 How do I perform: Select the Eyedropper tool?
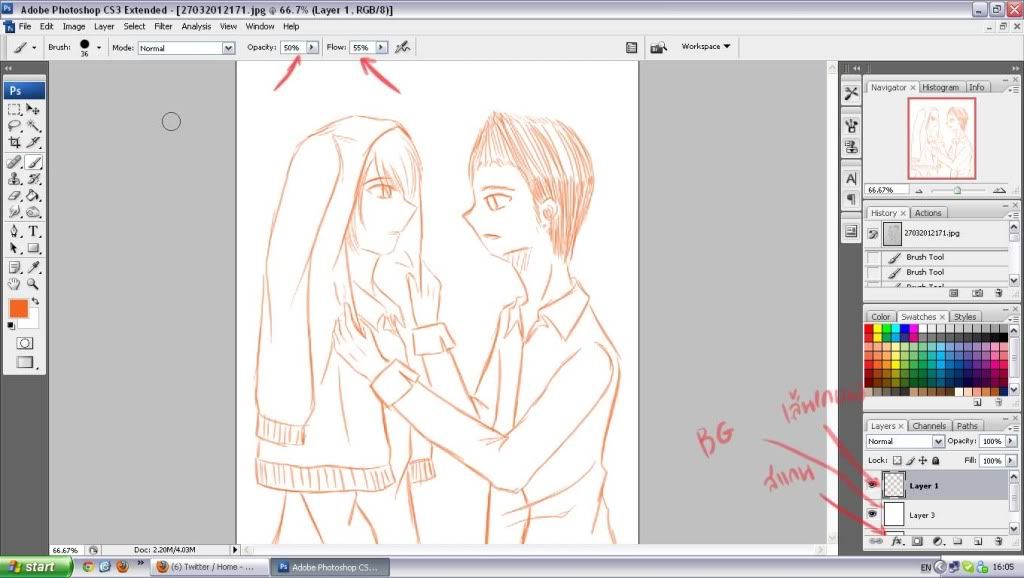point(33,267)
